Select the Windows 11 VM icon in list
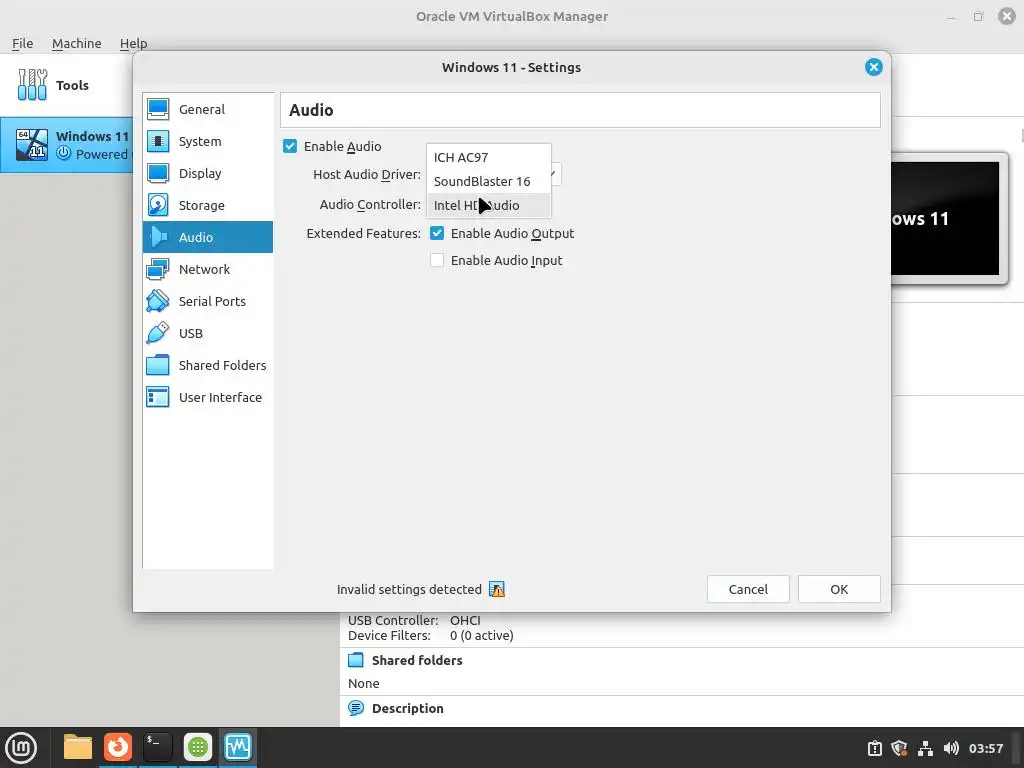This screenshot has width=1024, height=768. pyautogui.click(x=32, y=144)
